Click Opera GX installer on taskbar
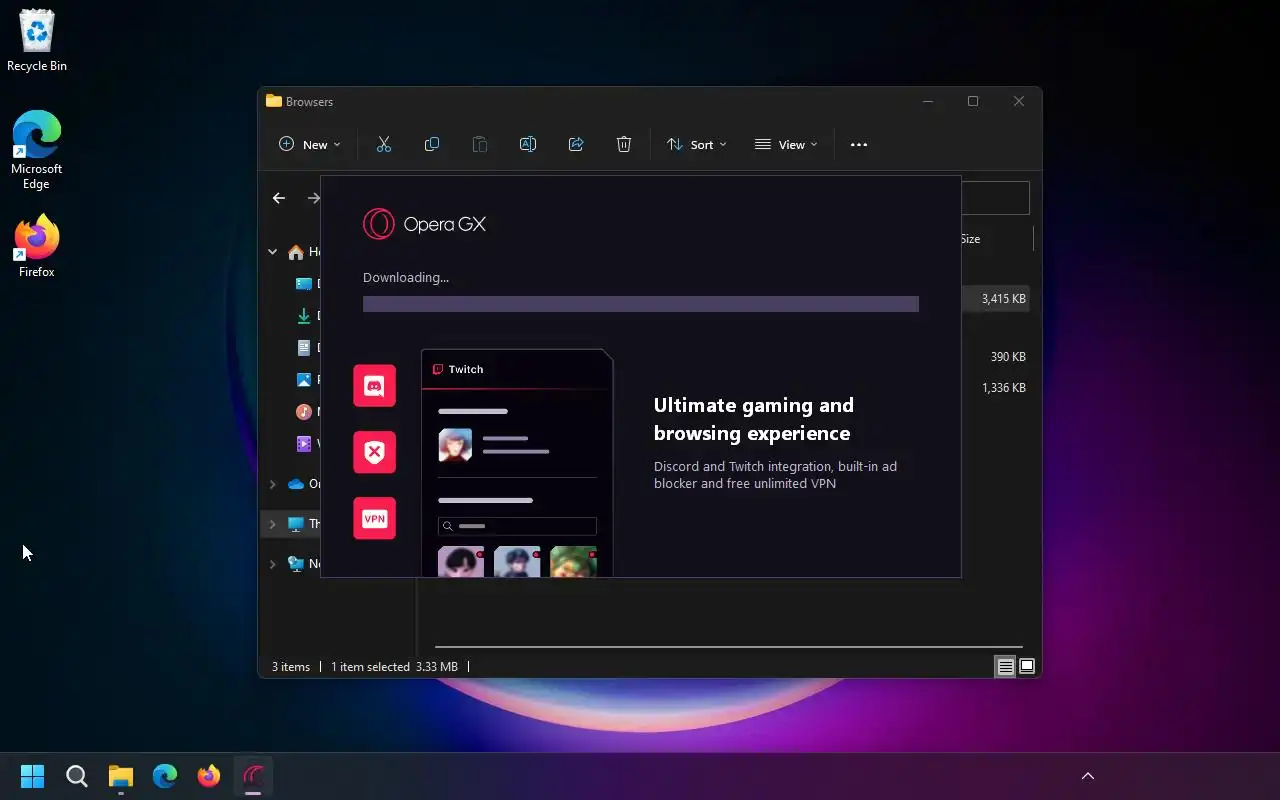Viewport: 1280px width, 800px height. tap(253, 776)
